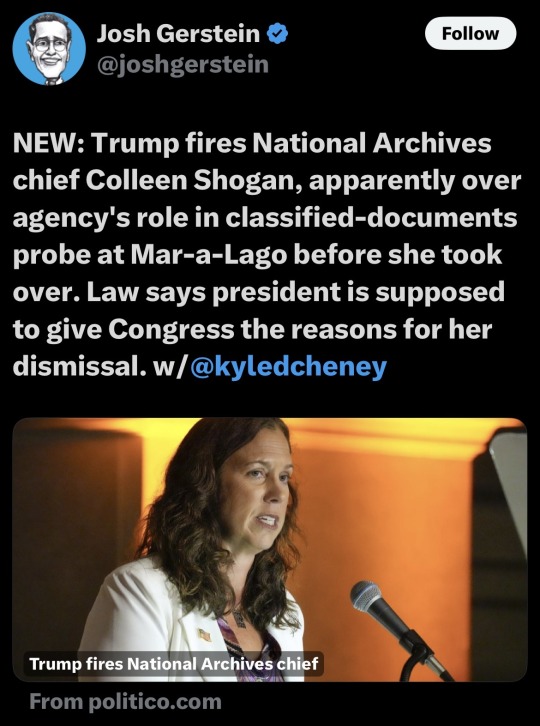This screenshot has width=540, height=726.
Task: Visit the 'From politico.com' source link
Action: click(126, 701)
